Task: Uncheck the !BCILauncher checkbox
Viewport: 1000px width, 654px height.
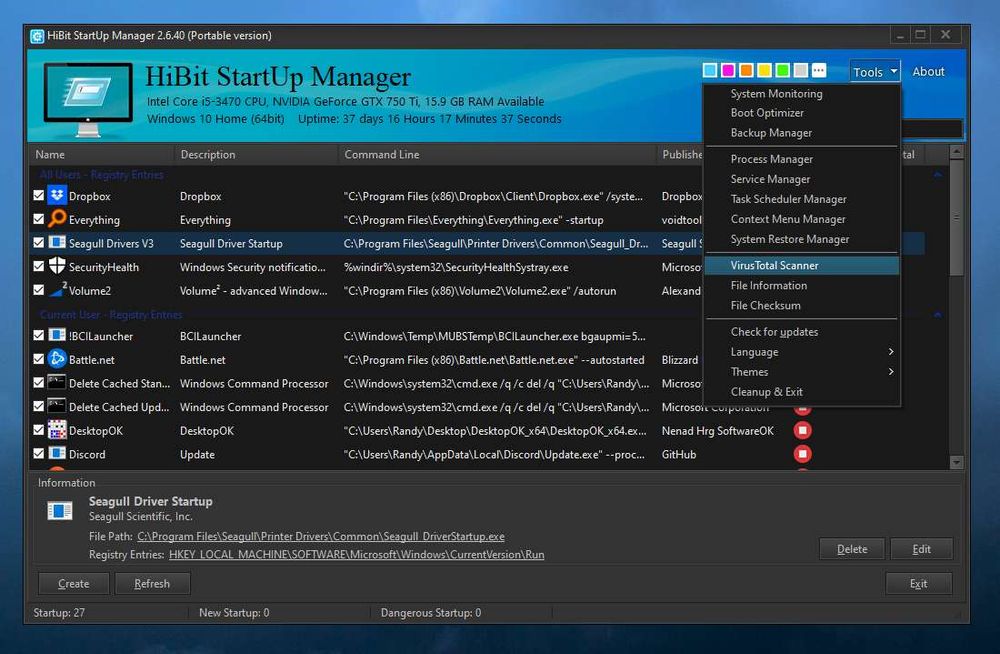Action: pyautogui.click(x=38, y=335)
